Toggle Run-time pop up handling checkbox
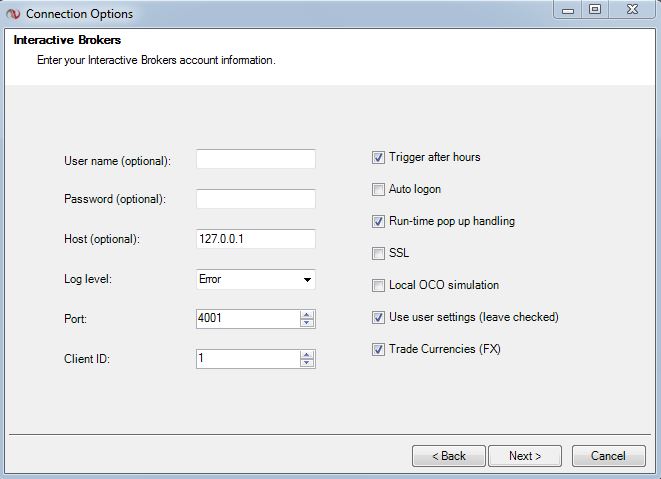This screenshot has height=479, width=661. tap(378, 221)
